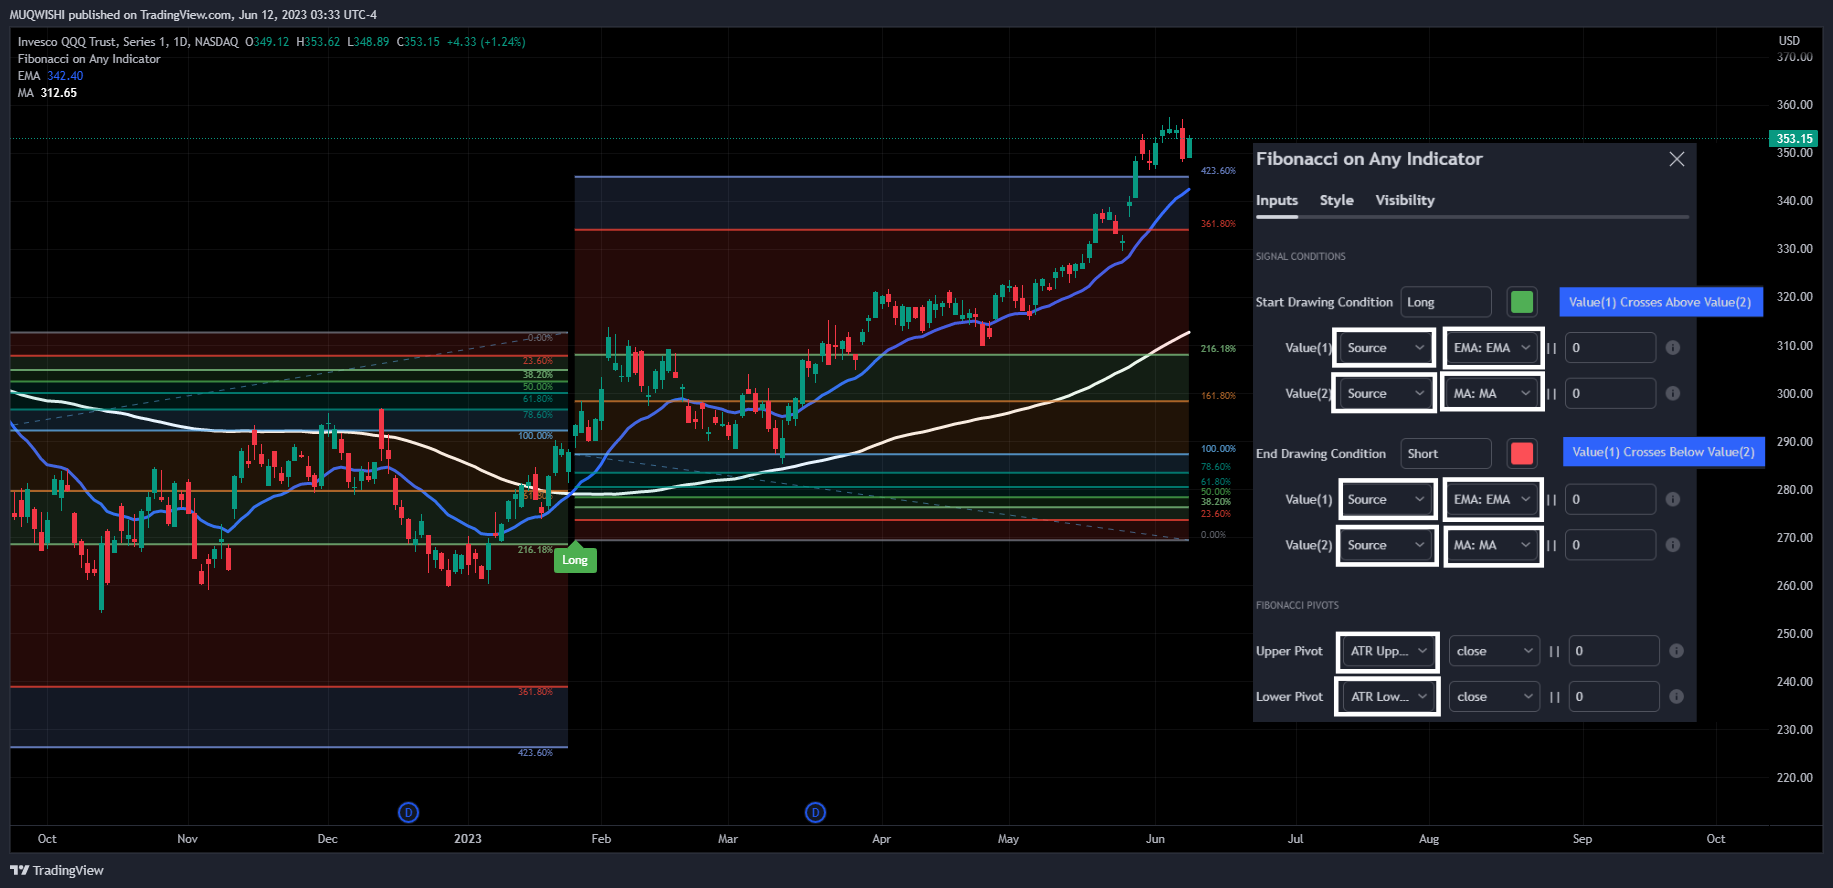This screenshot has height=888, width=1833.
Task: Click info icon for End Value(2)
Action: pos(1673,546)
